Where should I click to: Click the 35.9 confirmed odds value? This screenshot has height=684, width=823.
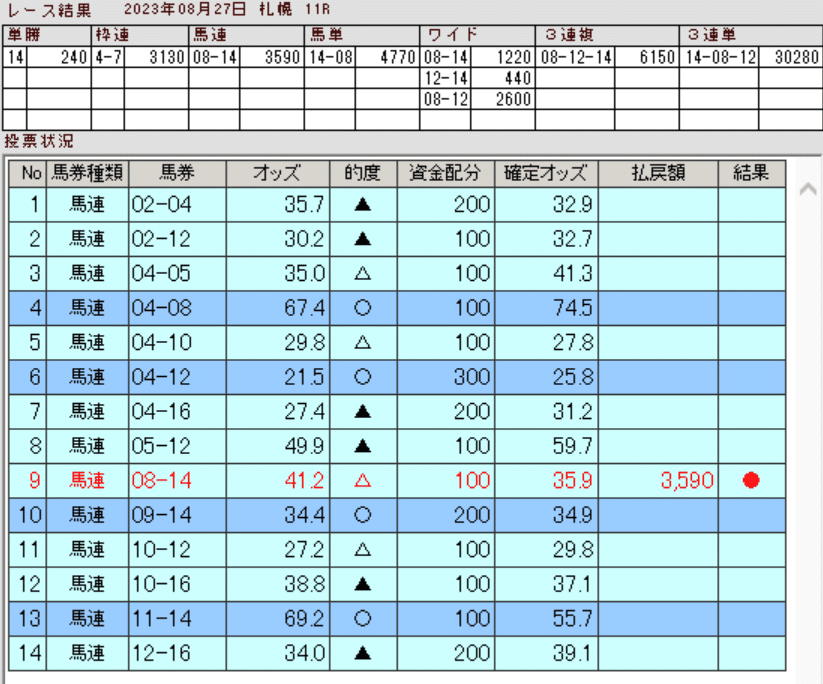pyautogui.click(x=573, y=481)
